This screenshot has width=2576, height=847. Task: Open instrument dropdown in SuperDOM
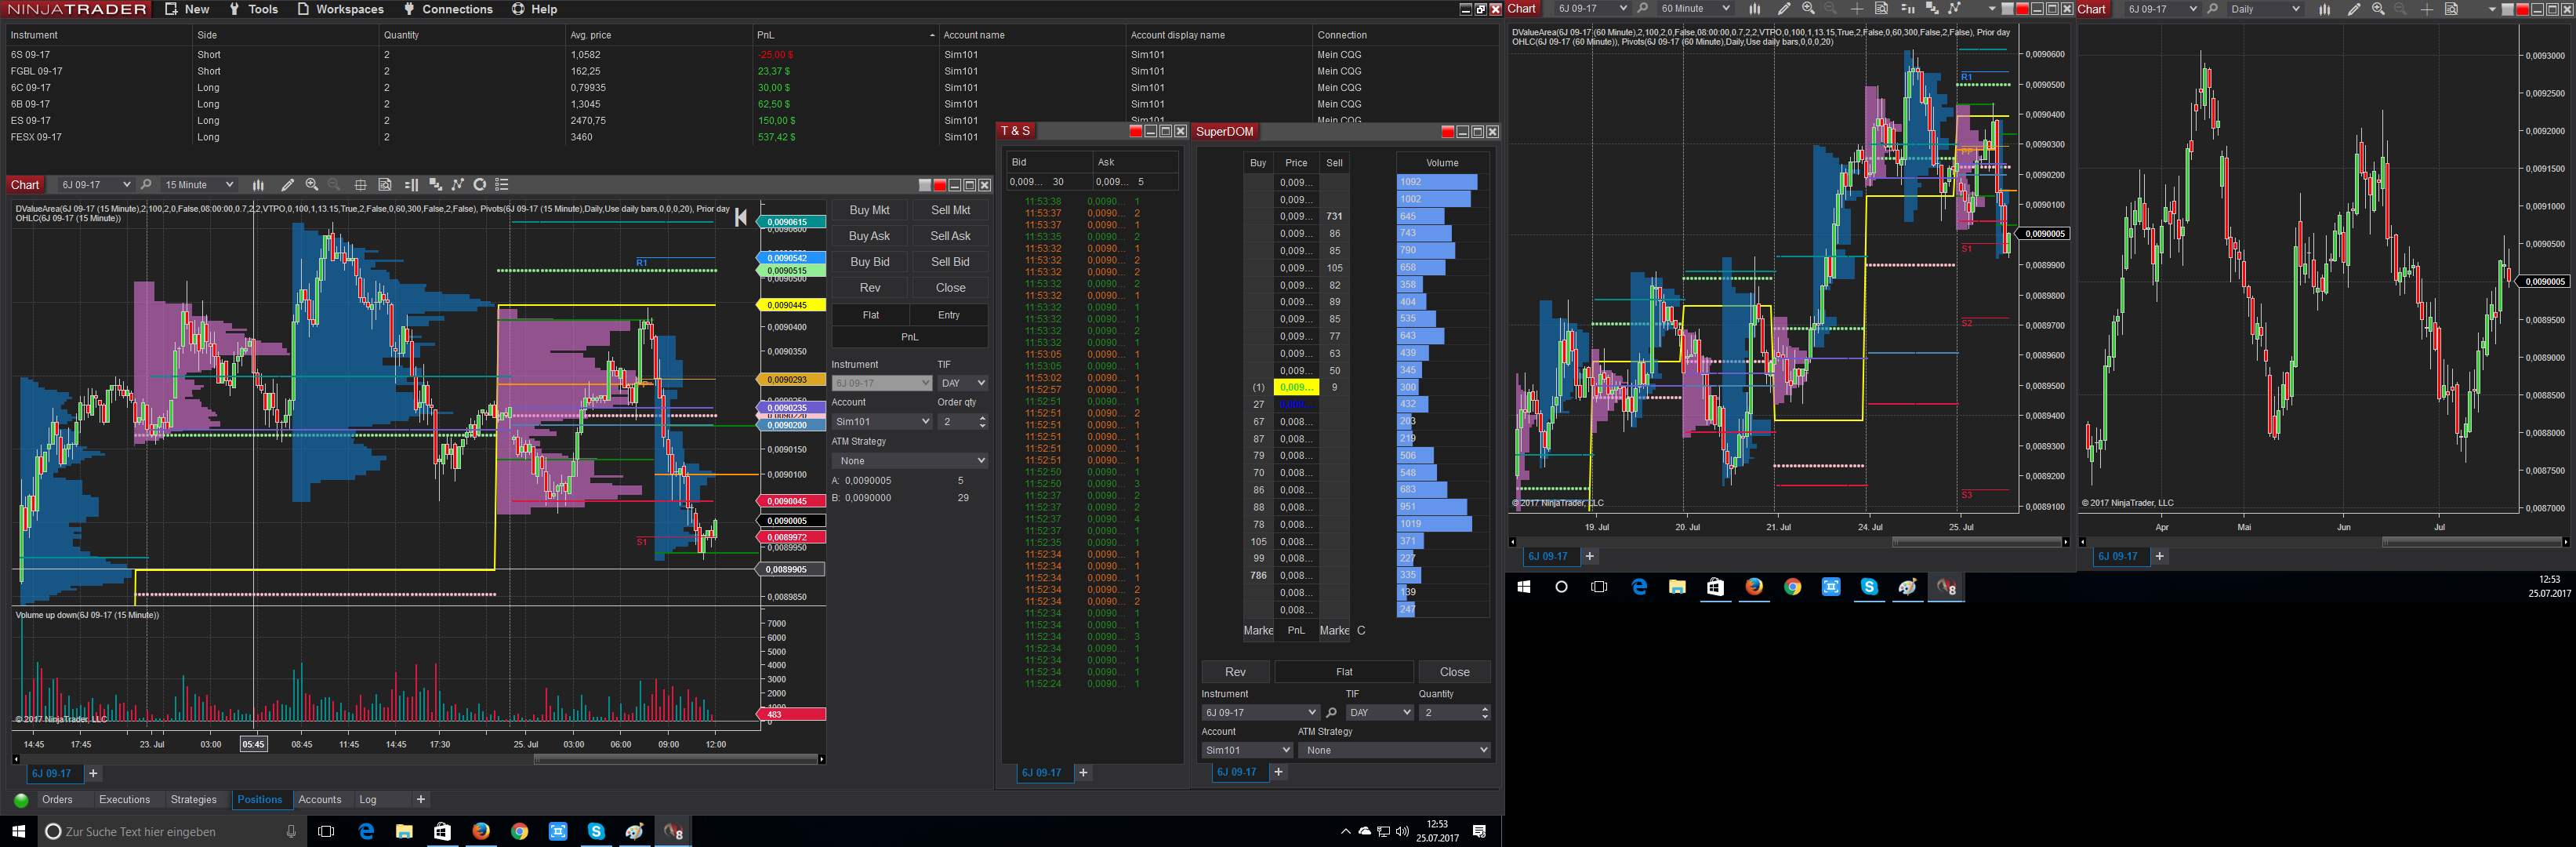[1261, 713]
